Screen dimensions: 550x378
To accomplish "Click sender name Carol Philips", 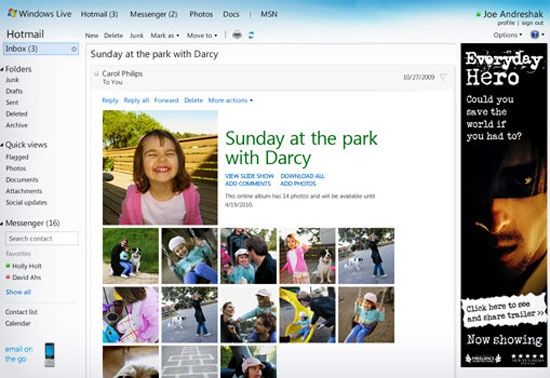I will (122, 74).
